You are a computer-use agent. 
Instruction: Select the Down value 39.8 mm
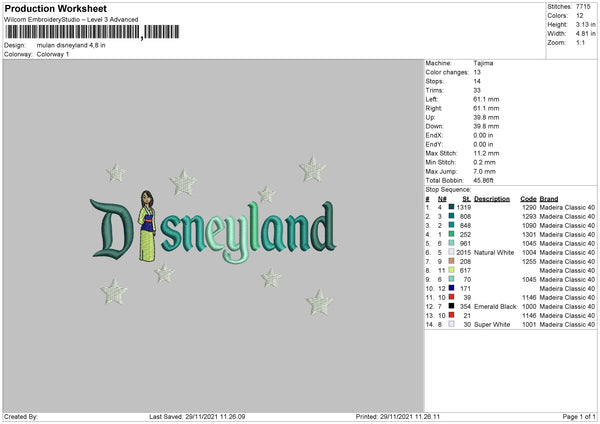click(486, 126)
